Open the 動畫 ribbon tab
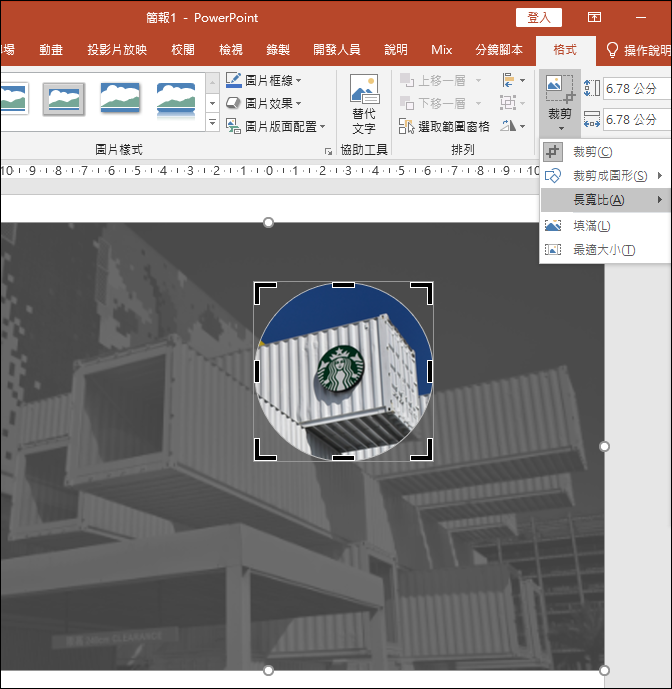Screen dimensions: 672x689 click(x=51, y=50)
